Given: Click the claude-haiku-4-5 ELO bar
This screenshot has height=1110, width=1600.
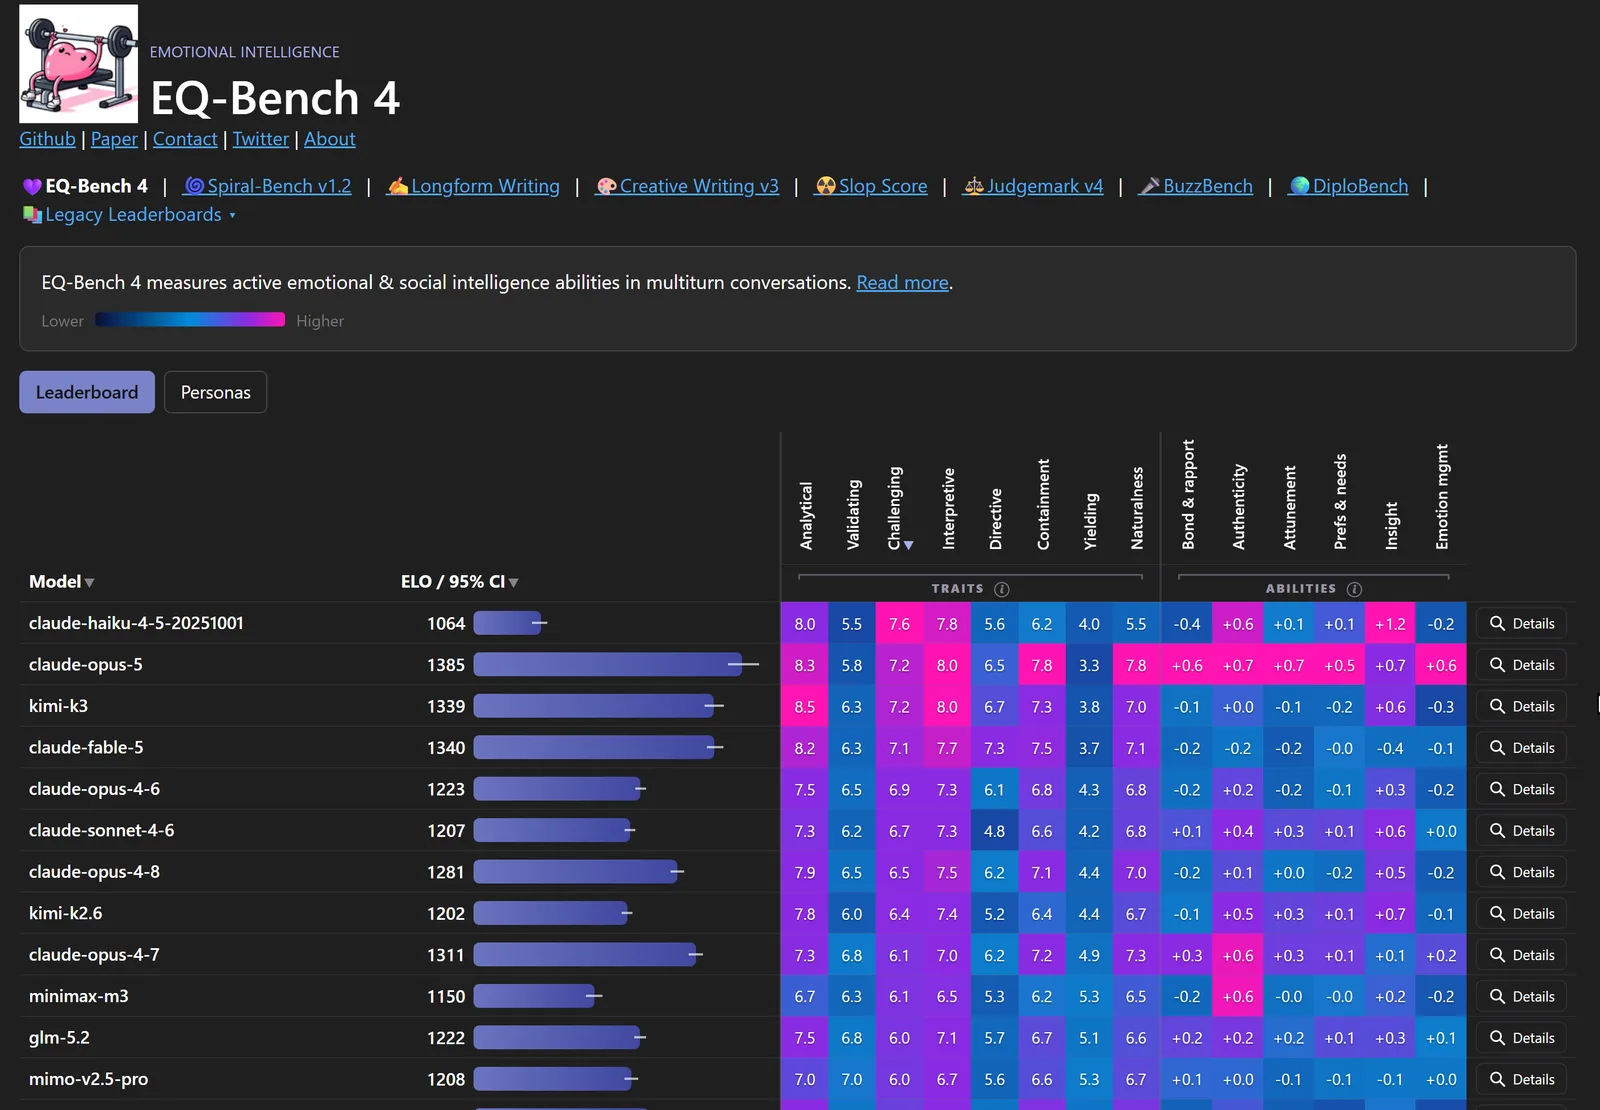Looking at the screenshot, I should pos(507,623).
